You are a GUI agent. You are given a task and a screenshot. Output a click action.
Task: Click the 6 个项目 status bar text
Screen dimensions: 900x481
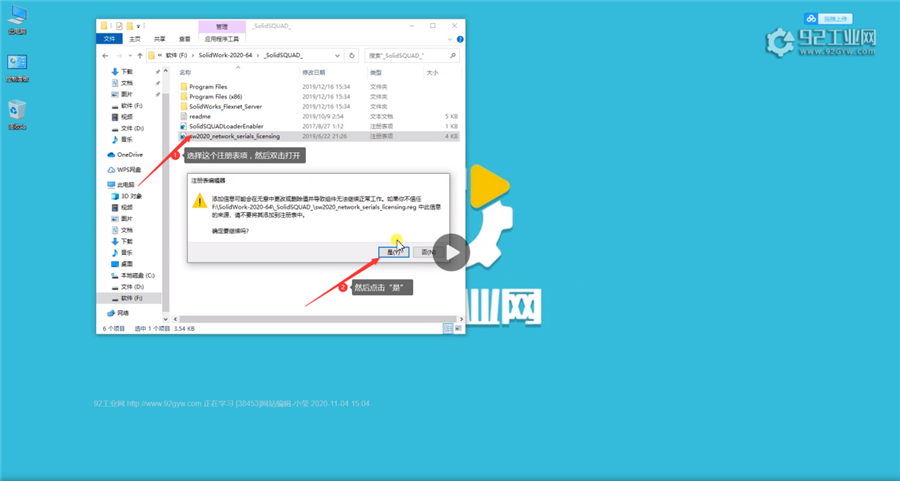click(114, 329)
